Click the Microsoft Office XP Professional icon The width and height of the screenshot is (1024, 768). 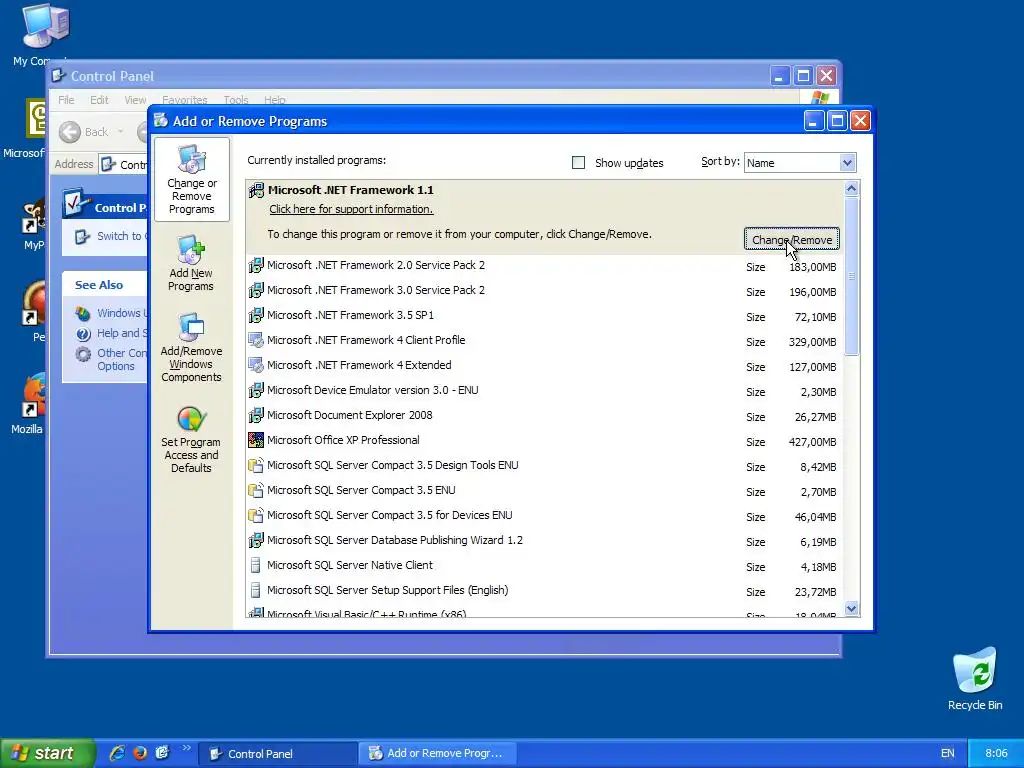(x=256, y=440)
